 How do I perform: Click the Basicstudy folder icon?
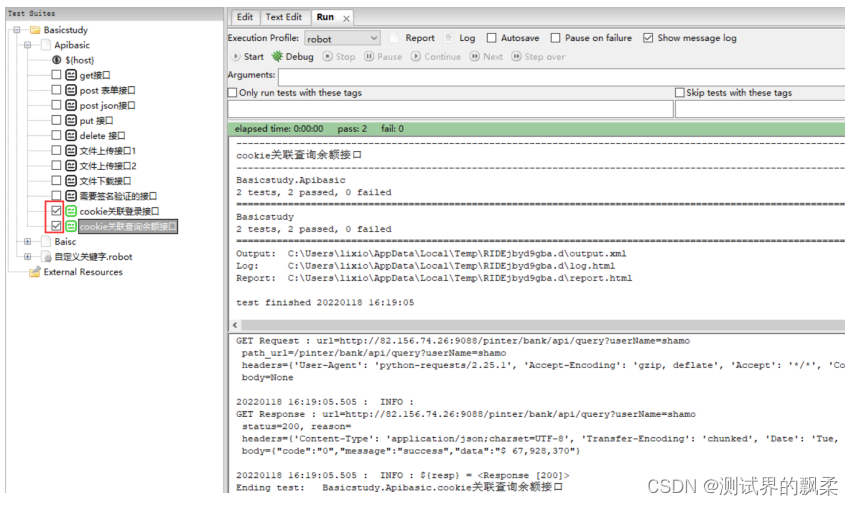tap(35, 30)
